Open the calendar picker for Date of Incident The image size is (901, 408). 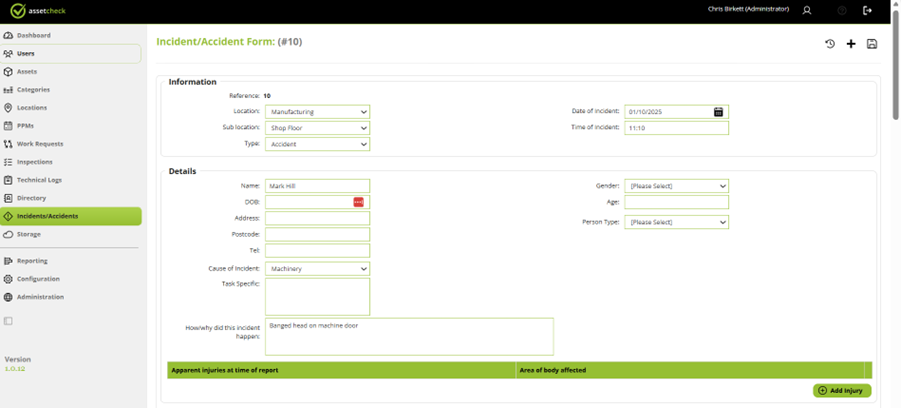[x=718, y=112]
